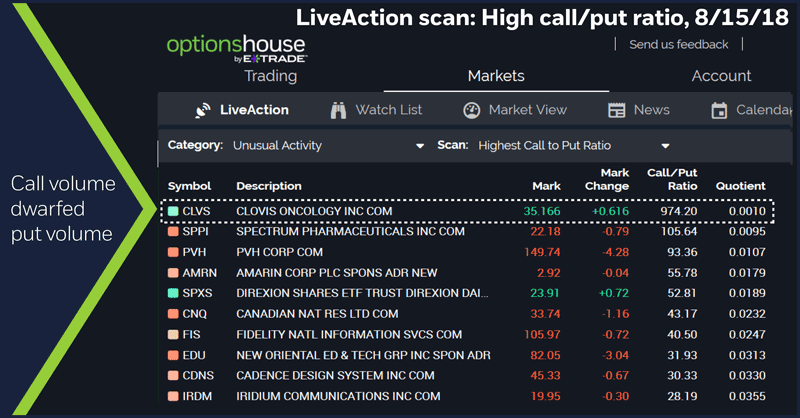This screenshot has width=800, height=418.
Task: Sort by Call/Put Ratio column header
Action: (672, 179)
